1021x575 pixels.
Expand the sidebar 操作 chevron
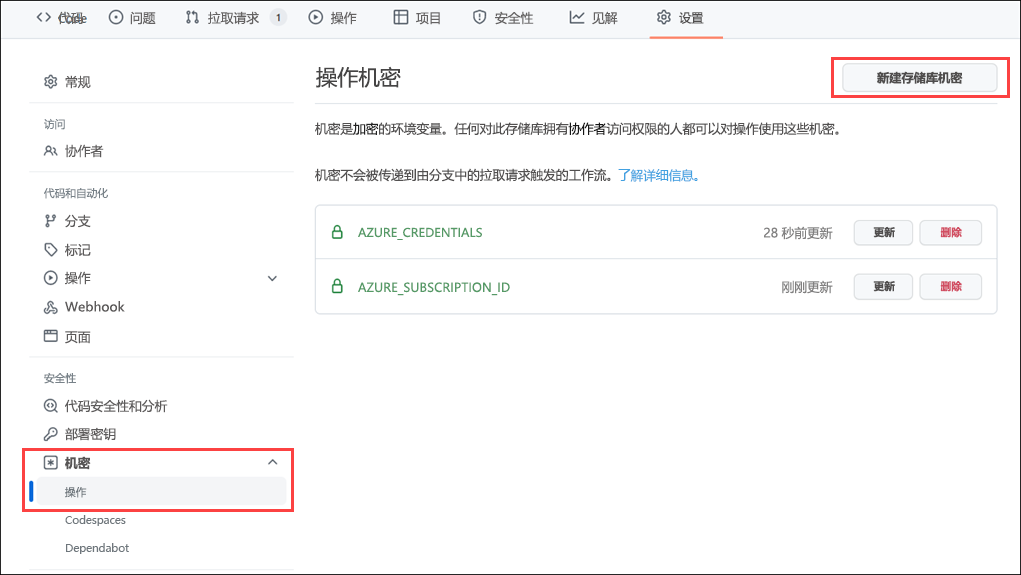[x=272, y=278]
